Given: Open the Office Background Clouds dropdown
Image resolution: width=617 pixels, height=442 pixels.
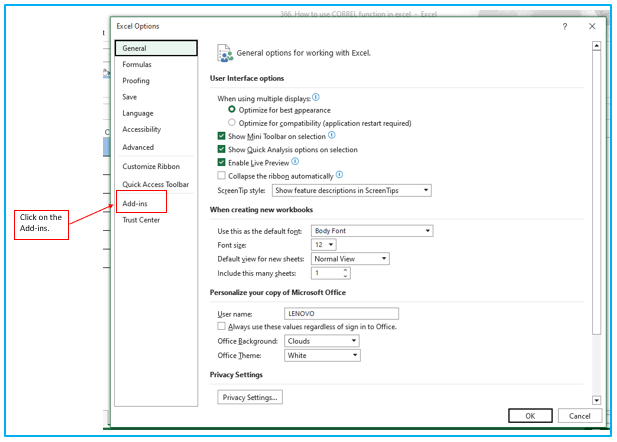Looking at the screenshot, I should point(321,341).
